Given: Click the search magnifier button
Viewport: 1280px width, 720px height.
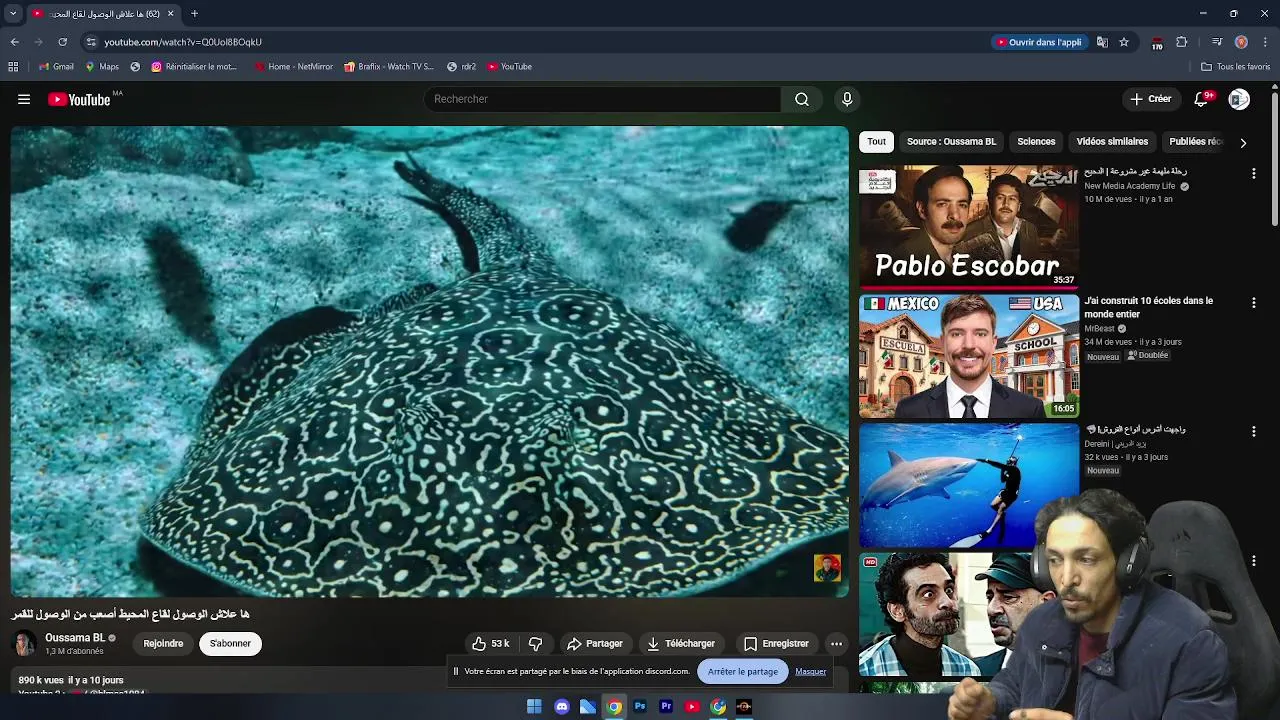Looking at the screenshot, I should (802, 99).
